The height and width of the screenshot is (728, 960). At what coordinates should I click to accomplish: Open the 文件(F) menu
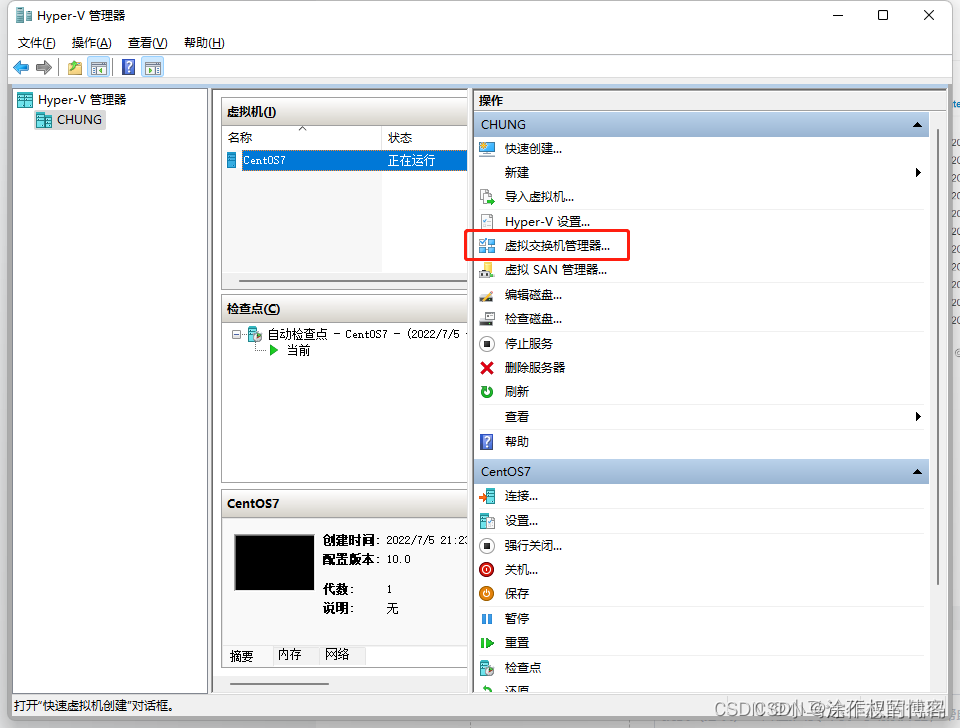(36, 43)
